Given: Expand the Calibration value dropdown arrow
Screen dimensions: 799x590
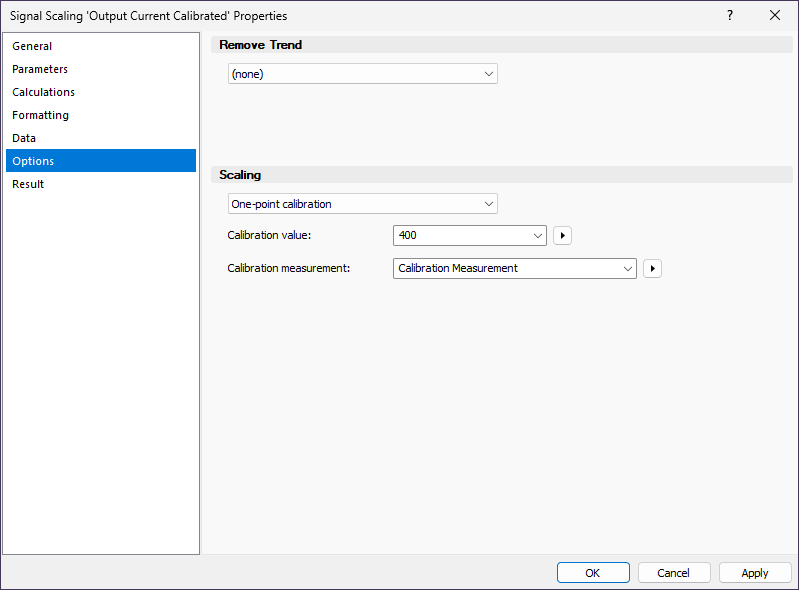Looking at the screenshot, I should (x=538, y=236).
